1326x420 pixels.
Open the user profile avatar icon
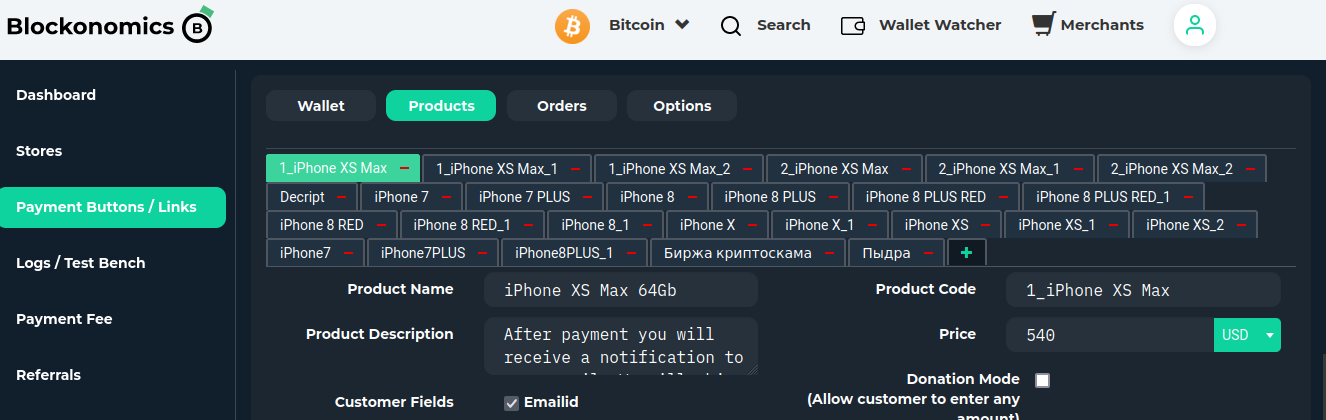tap(1194, 25)
